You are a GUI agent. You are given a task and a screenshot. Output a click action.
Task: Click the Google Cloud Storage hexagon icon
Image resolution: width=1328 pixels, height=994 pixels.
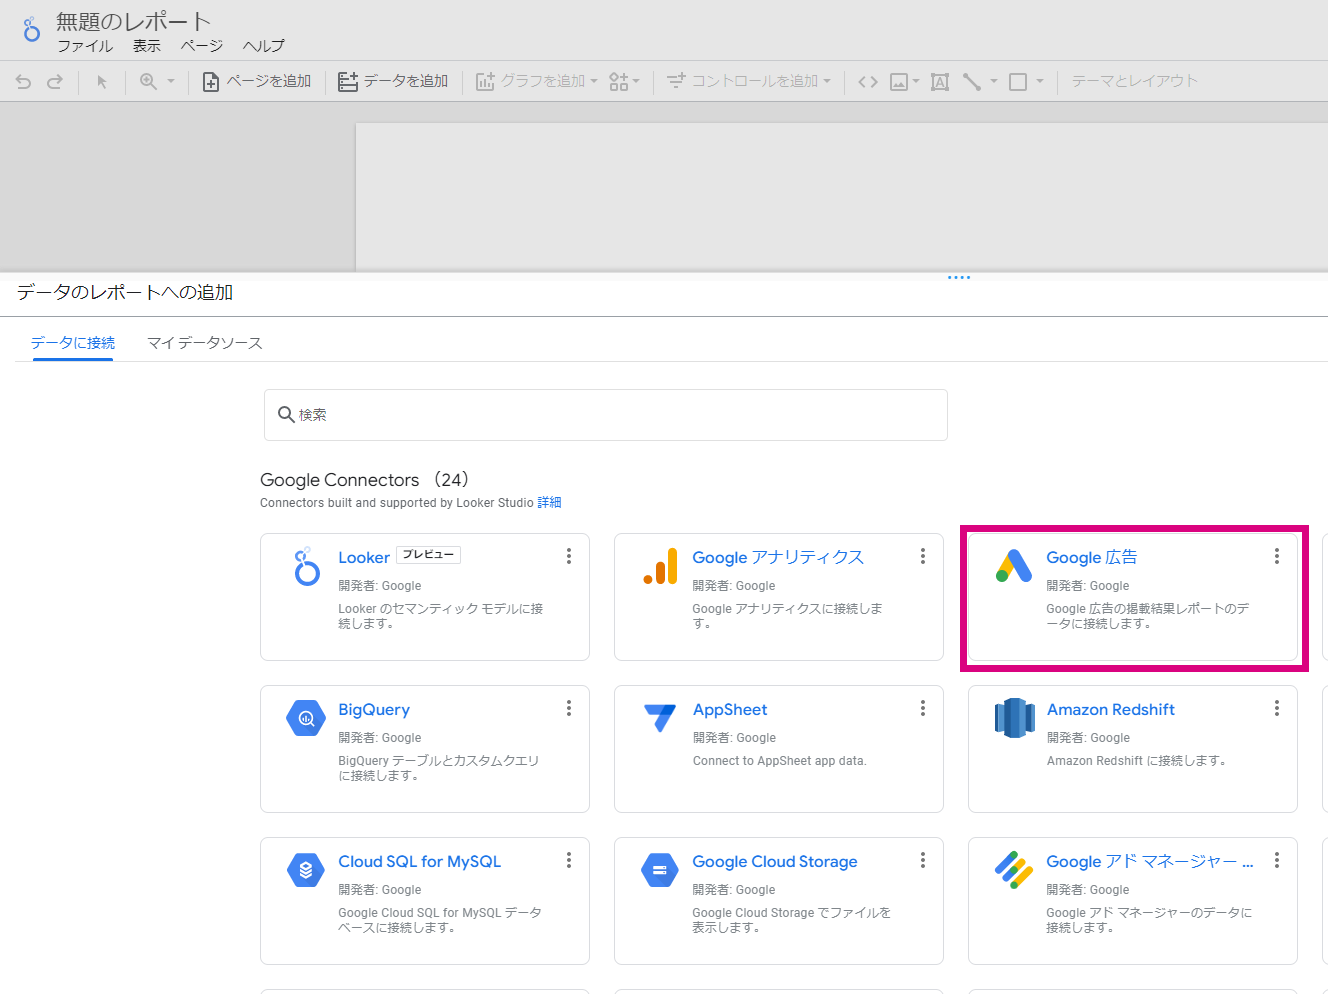click(x=660, y=870)
